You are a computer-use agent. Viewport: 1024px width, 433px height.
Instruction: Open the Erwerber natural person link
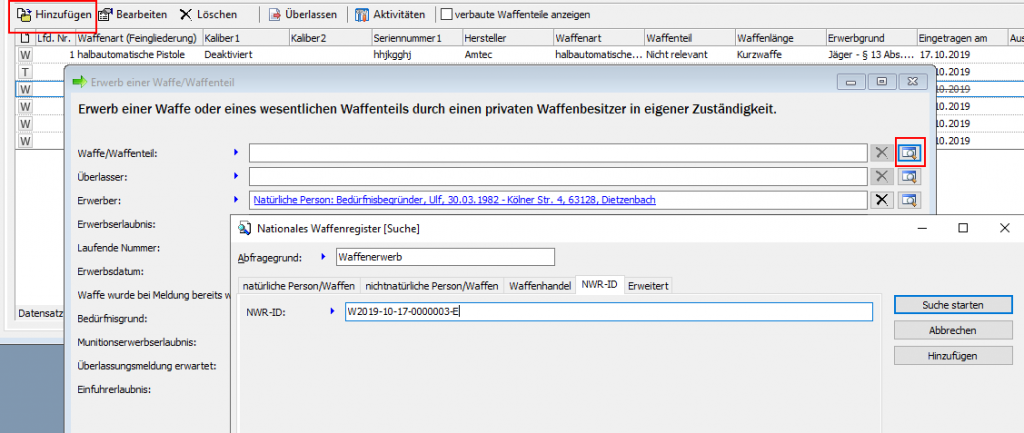(454, 200)
